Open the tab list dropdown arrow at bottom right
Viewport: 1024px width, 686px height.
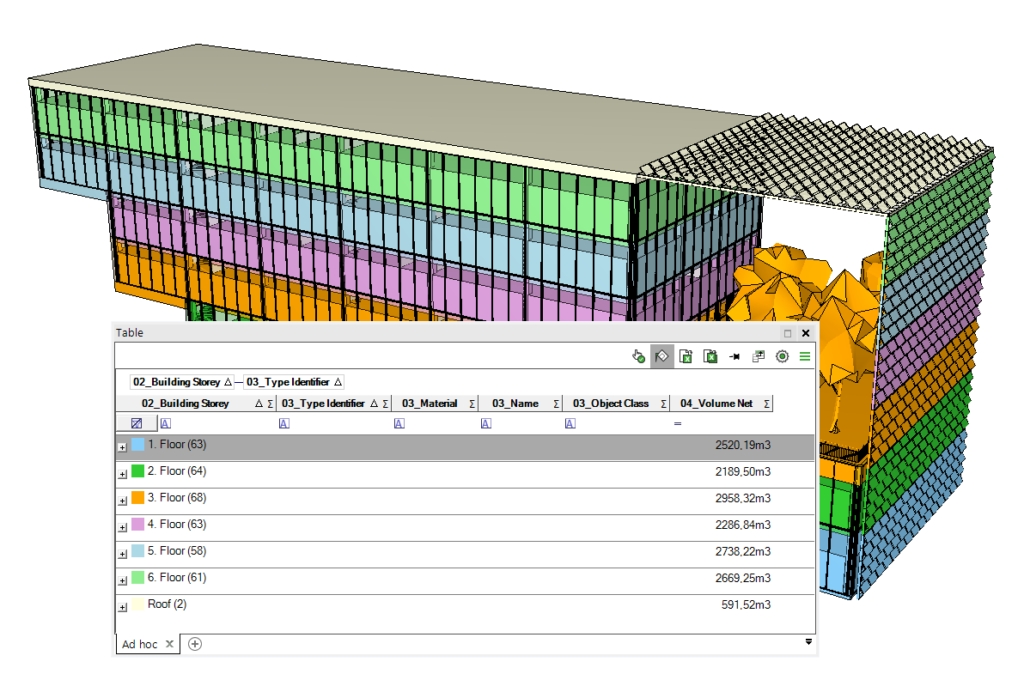pyautogui.click(x=808, y=642)
